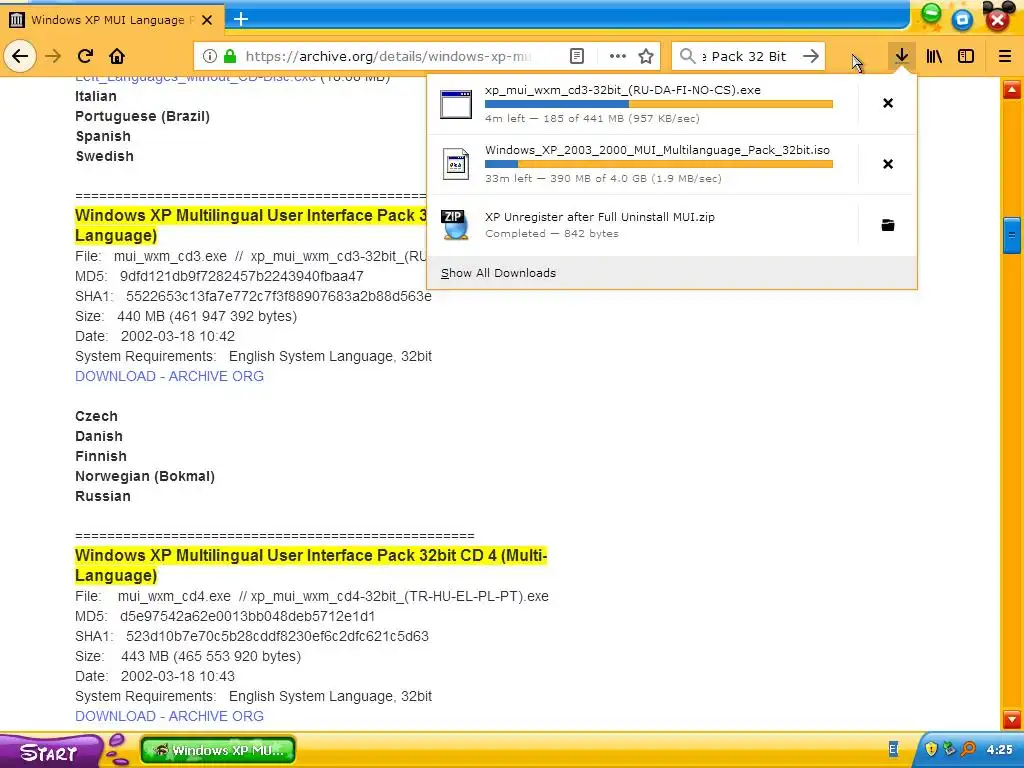The image size is (1024, 768).
Task: Click the file name mui_wxm_cd4.exe line
Action: (x=312, y=596)
